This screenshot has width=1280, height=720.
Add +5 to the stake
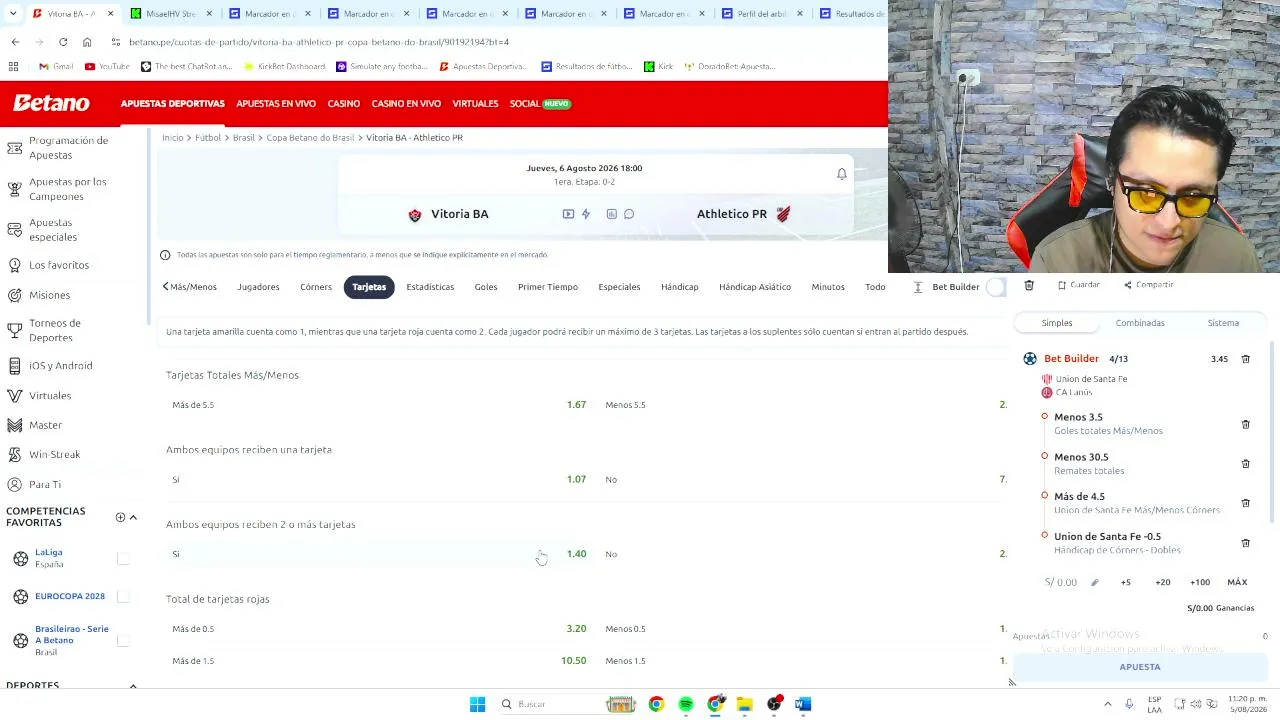[x=1126, y=582]
